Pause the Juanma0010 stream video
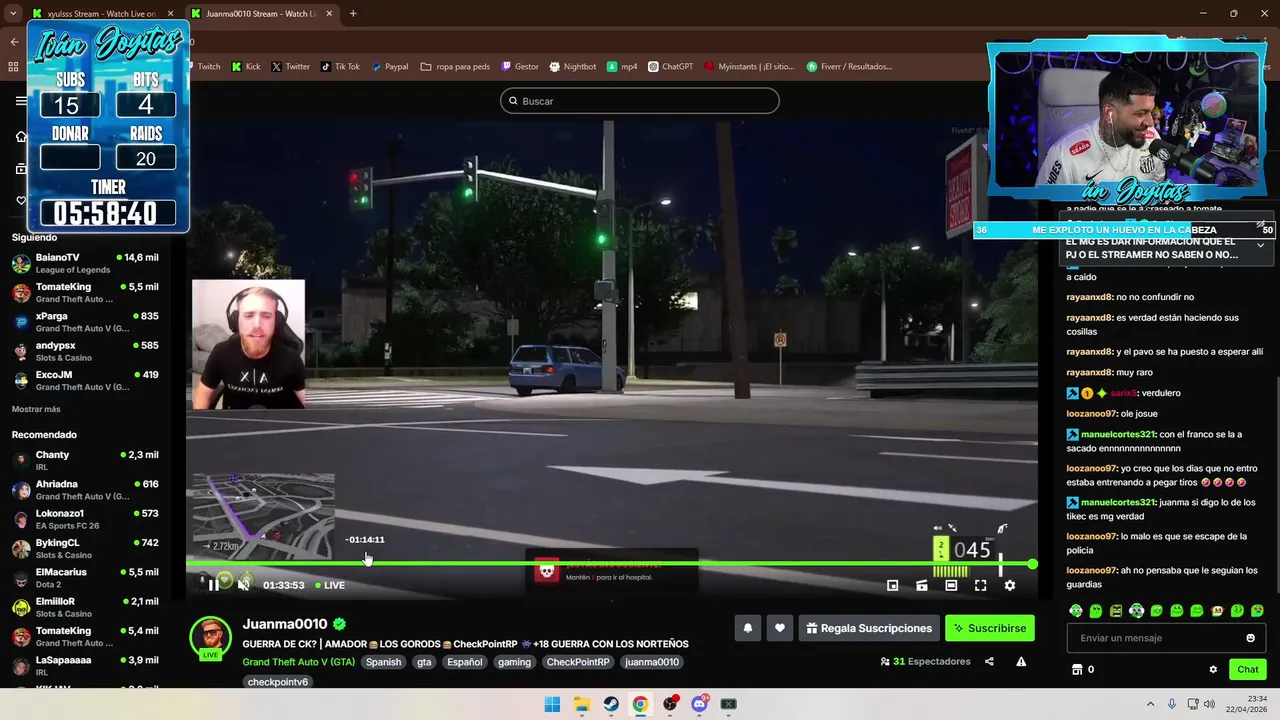 coord(213,585)
